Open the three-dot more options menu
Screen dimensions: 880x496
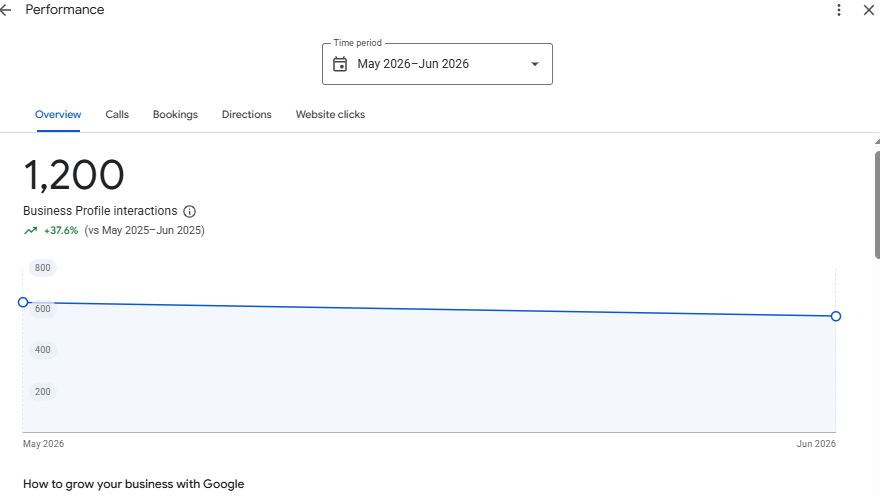(x=838, y=10)
